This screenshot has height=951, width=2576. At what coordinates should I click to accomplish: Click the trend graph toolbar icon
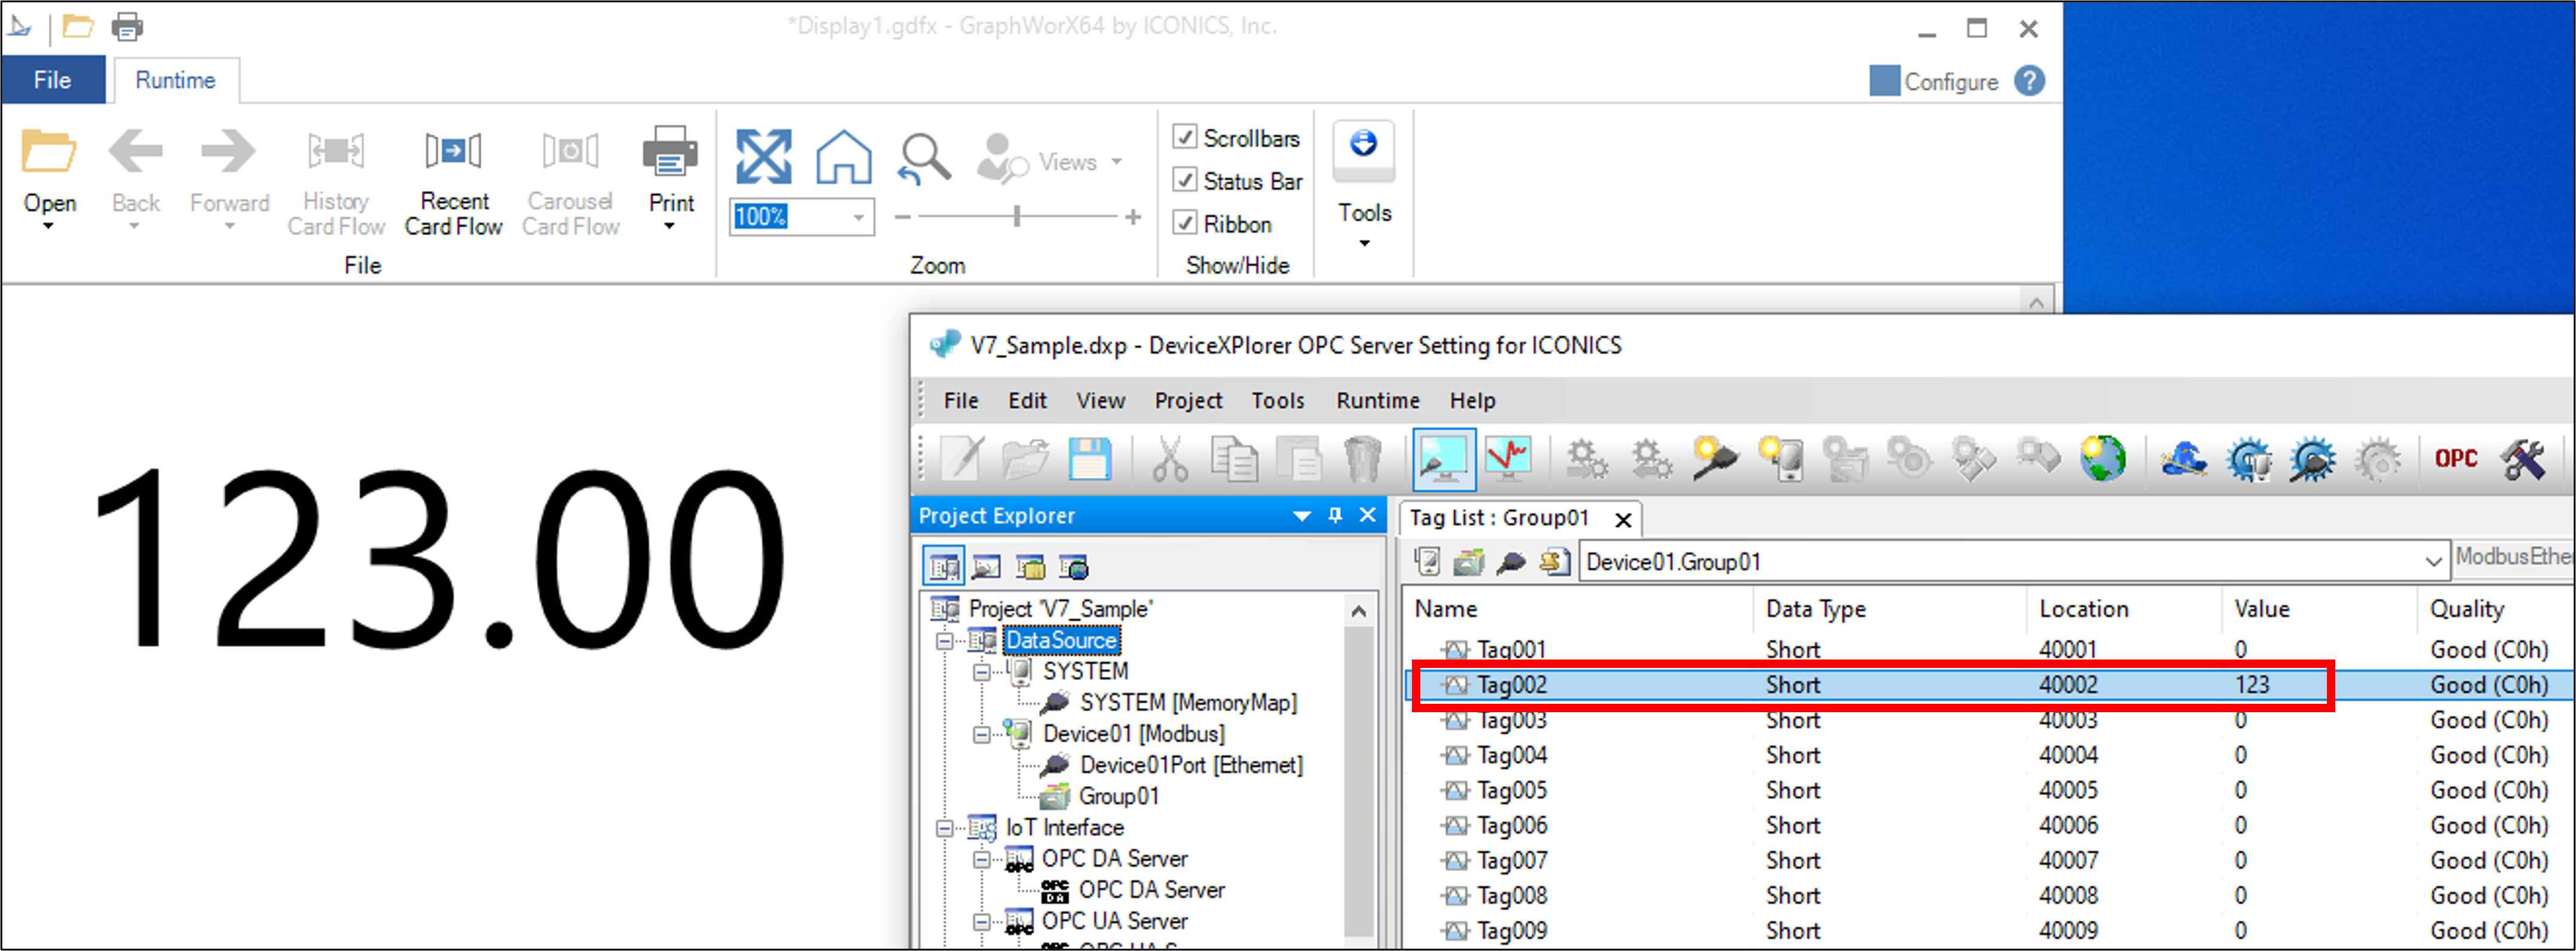click(1507, 459)
